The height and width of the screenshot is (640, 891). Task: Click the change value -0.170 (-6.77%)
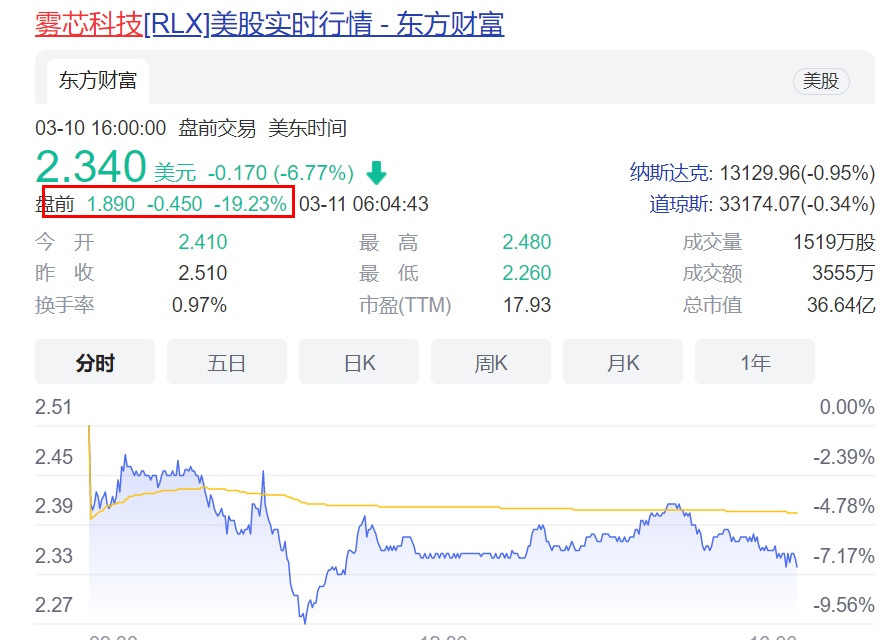point(281,173)
